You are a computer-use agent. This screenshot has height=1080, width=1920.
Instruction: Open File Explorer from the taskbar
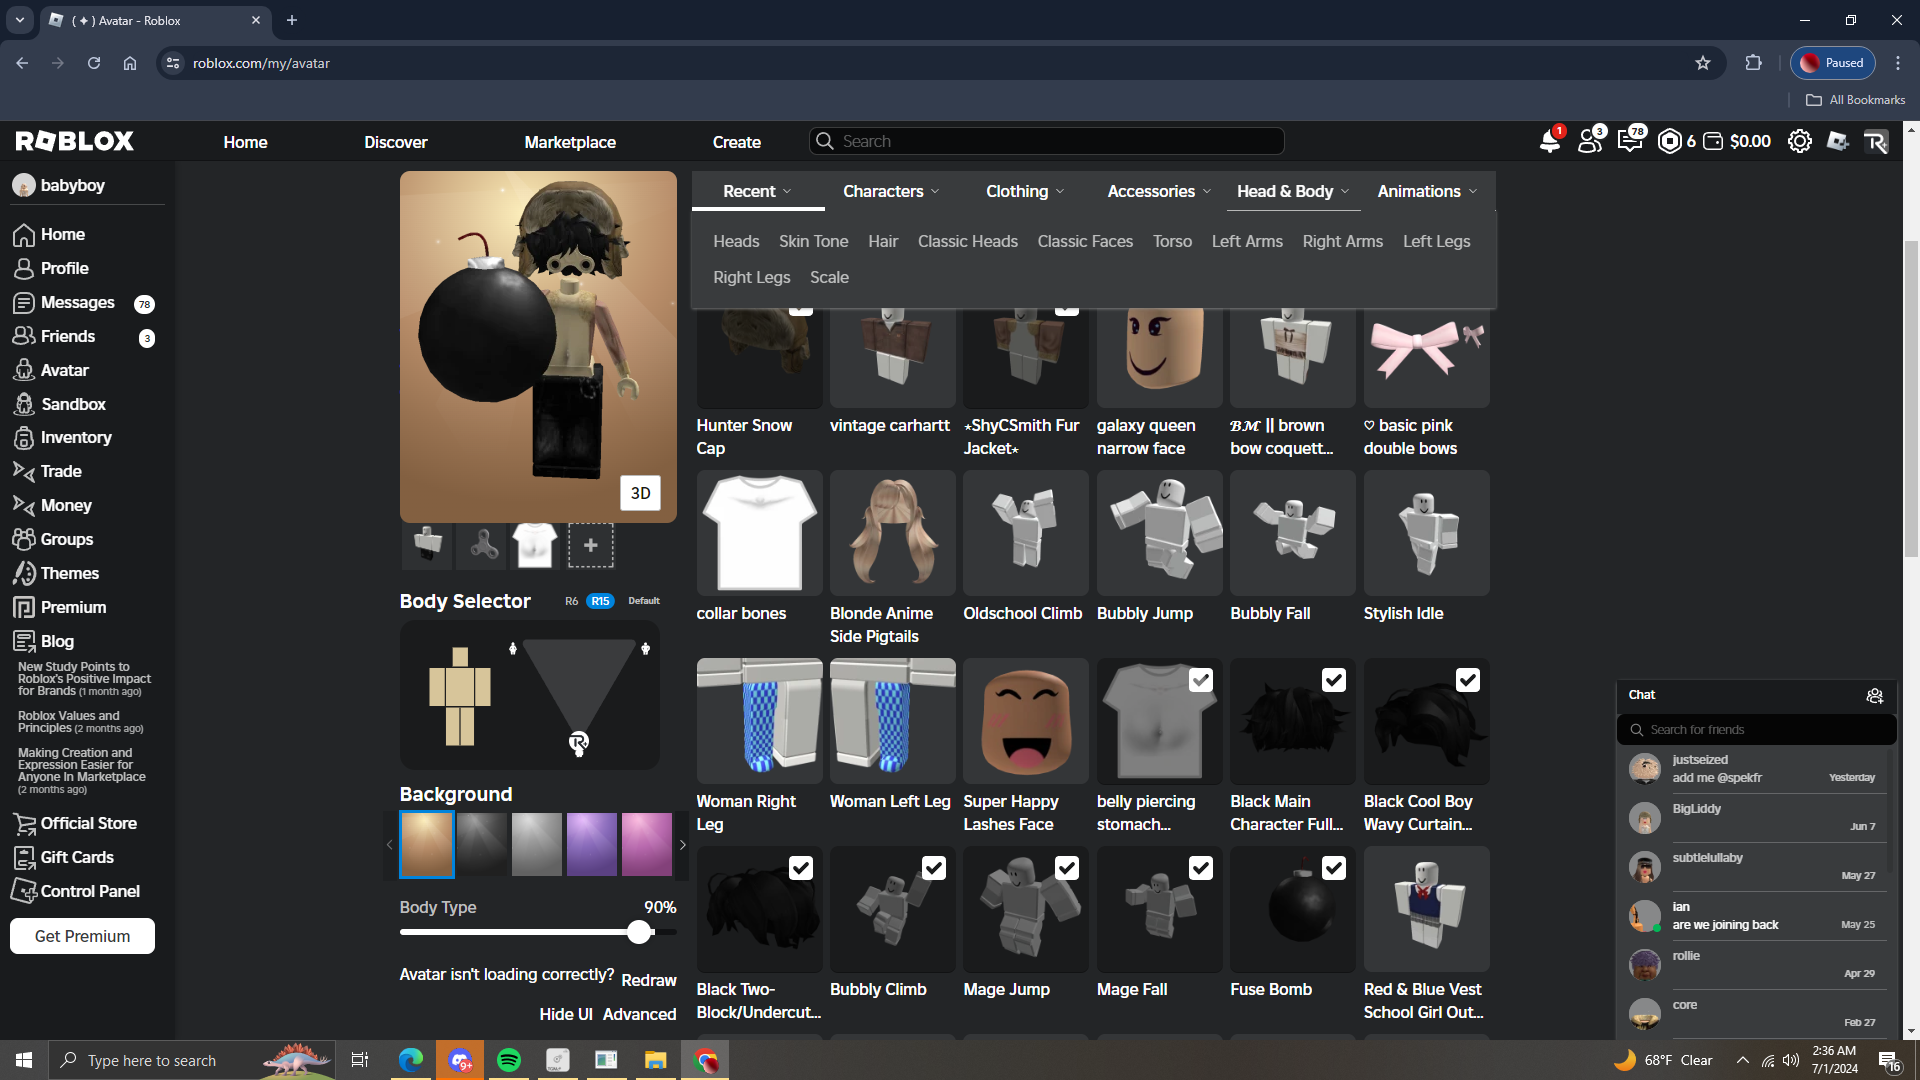pyautogui.click(x=656, y=1060)
